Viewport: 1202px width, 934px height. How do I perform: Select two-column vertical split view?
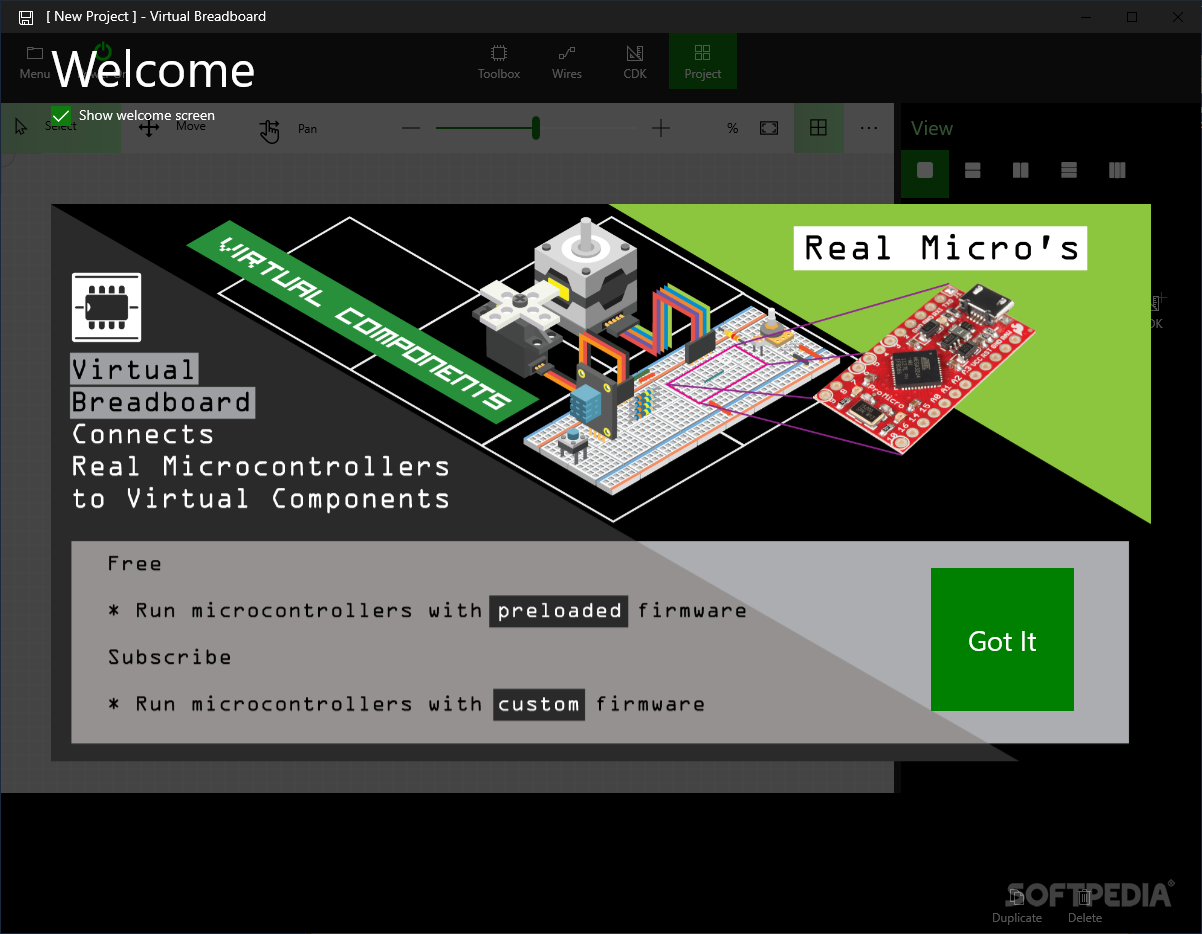(1021, 171)
